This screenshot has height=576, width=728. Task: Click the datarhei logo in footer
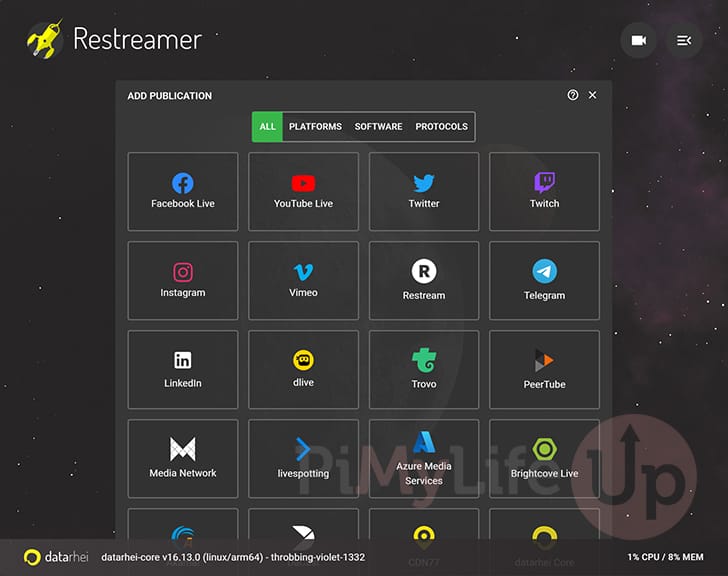tap(56, 557)
